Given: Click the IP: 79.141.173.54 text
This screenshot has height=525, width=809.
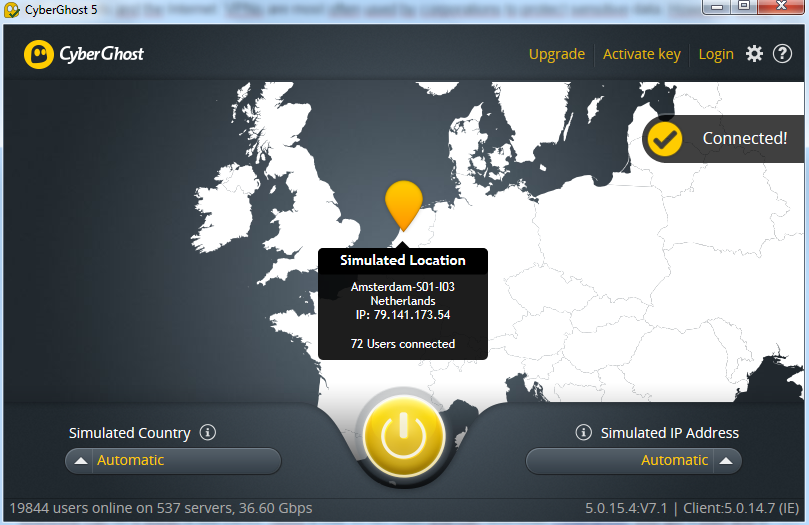Looking at the screenshot, I should coord(403,315).
